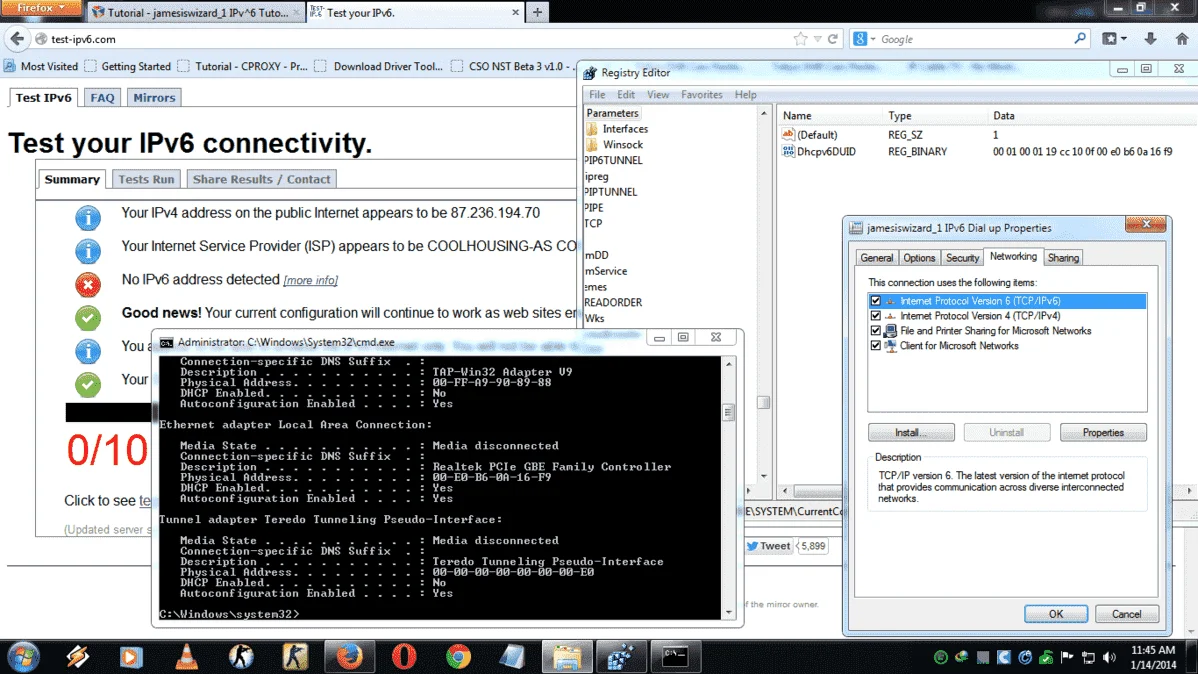The image size is (1198, 674).
Task: Click the Action Center flag tray icon
Action: point(1067,657)
